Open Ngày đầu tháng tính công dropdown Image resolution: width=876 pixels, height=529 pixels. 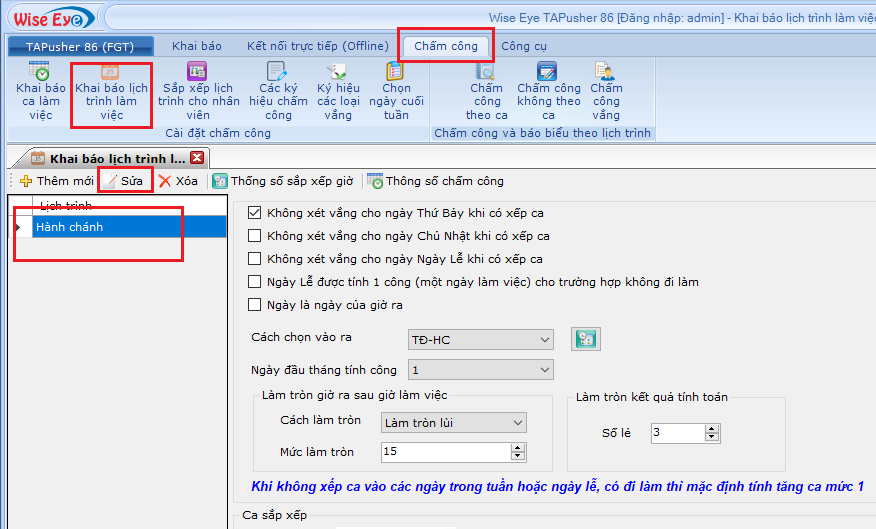(542, 371)
